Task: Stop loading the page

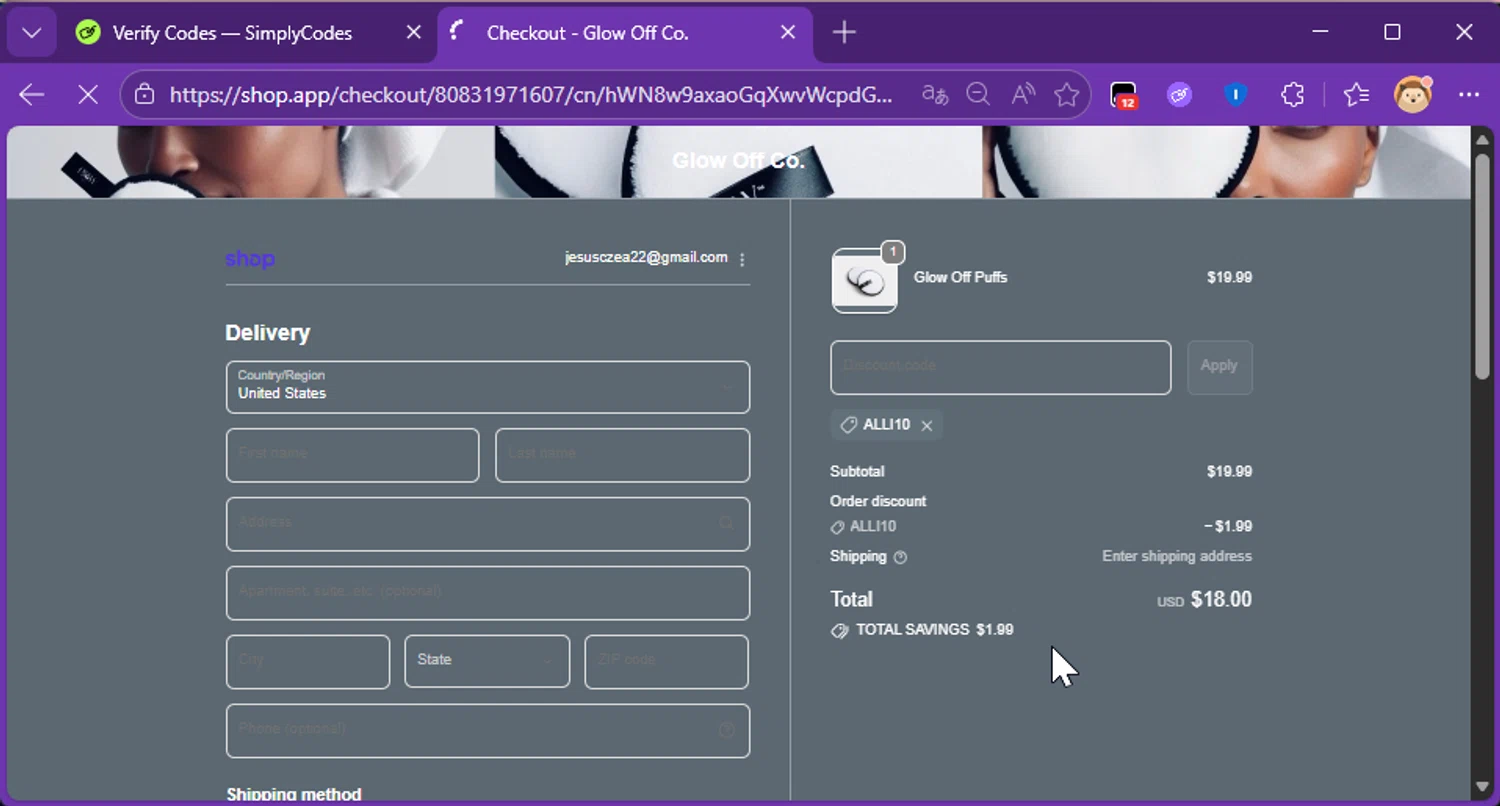Action: pos(88,95)
